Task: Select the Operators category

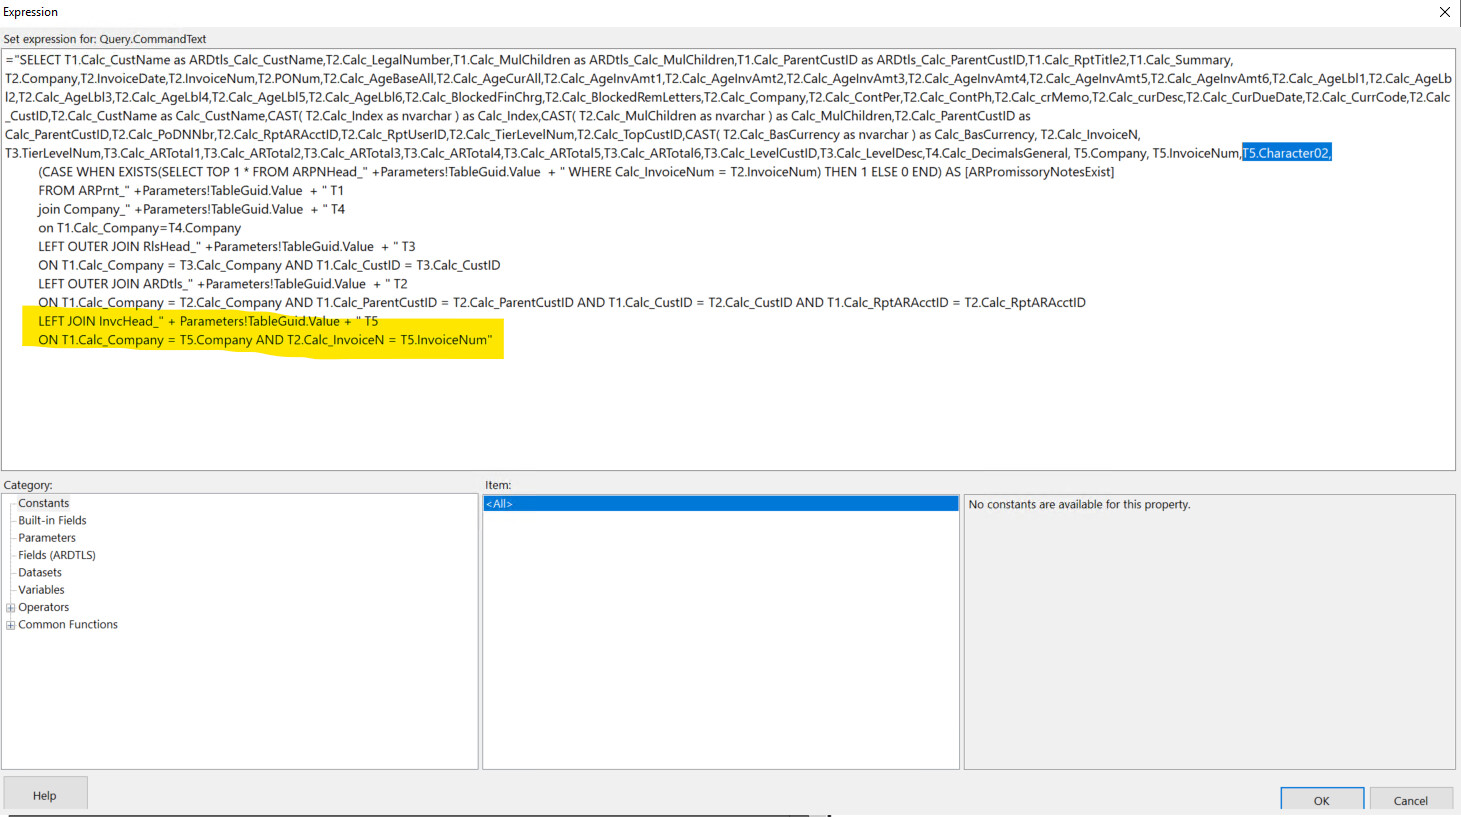Action: [44, 607]
